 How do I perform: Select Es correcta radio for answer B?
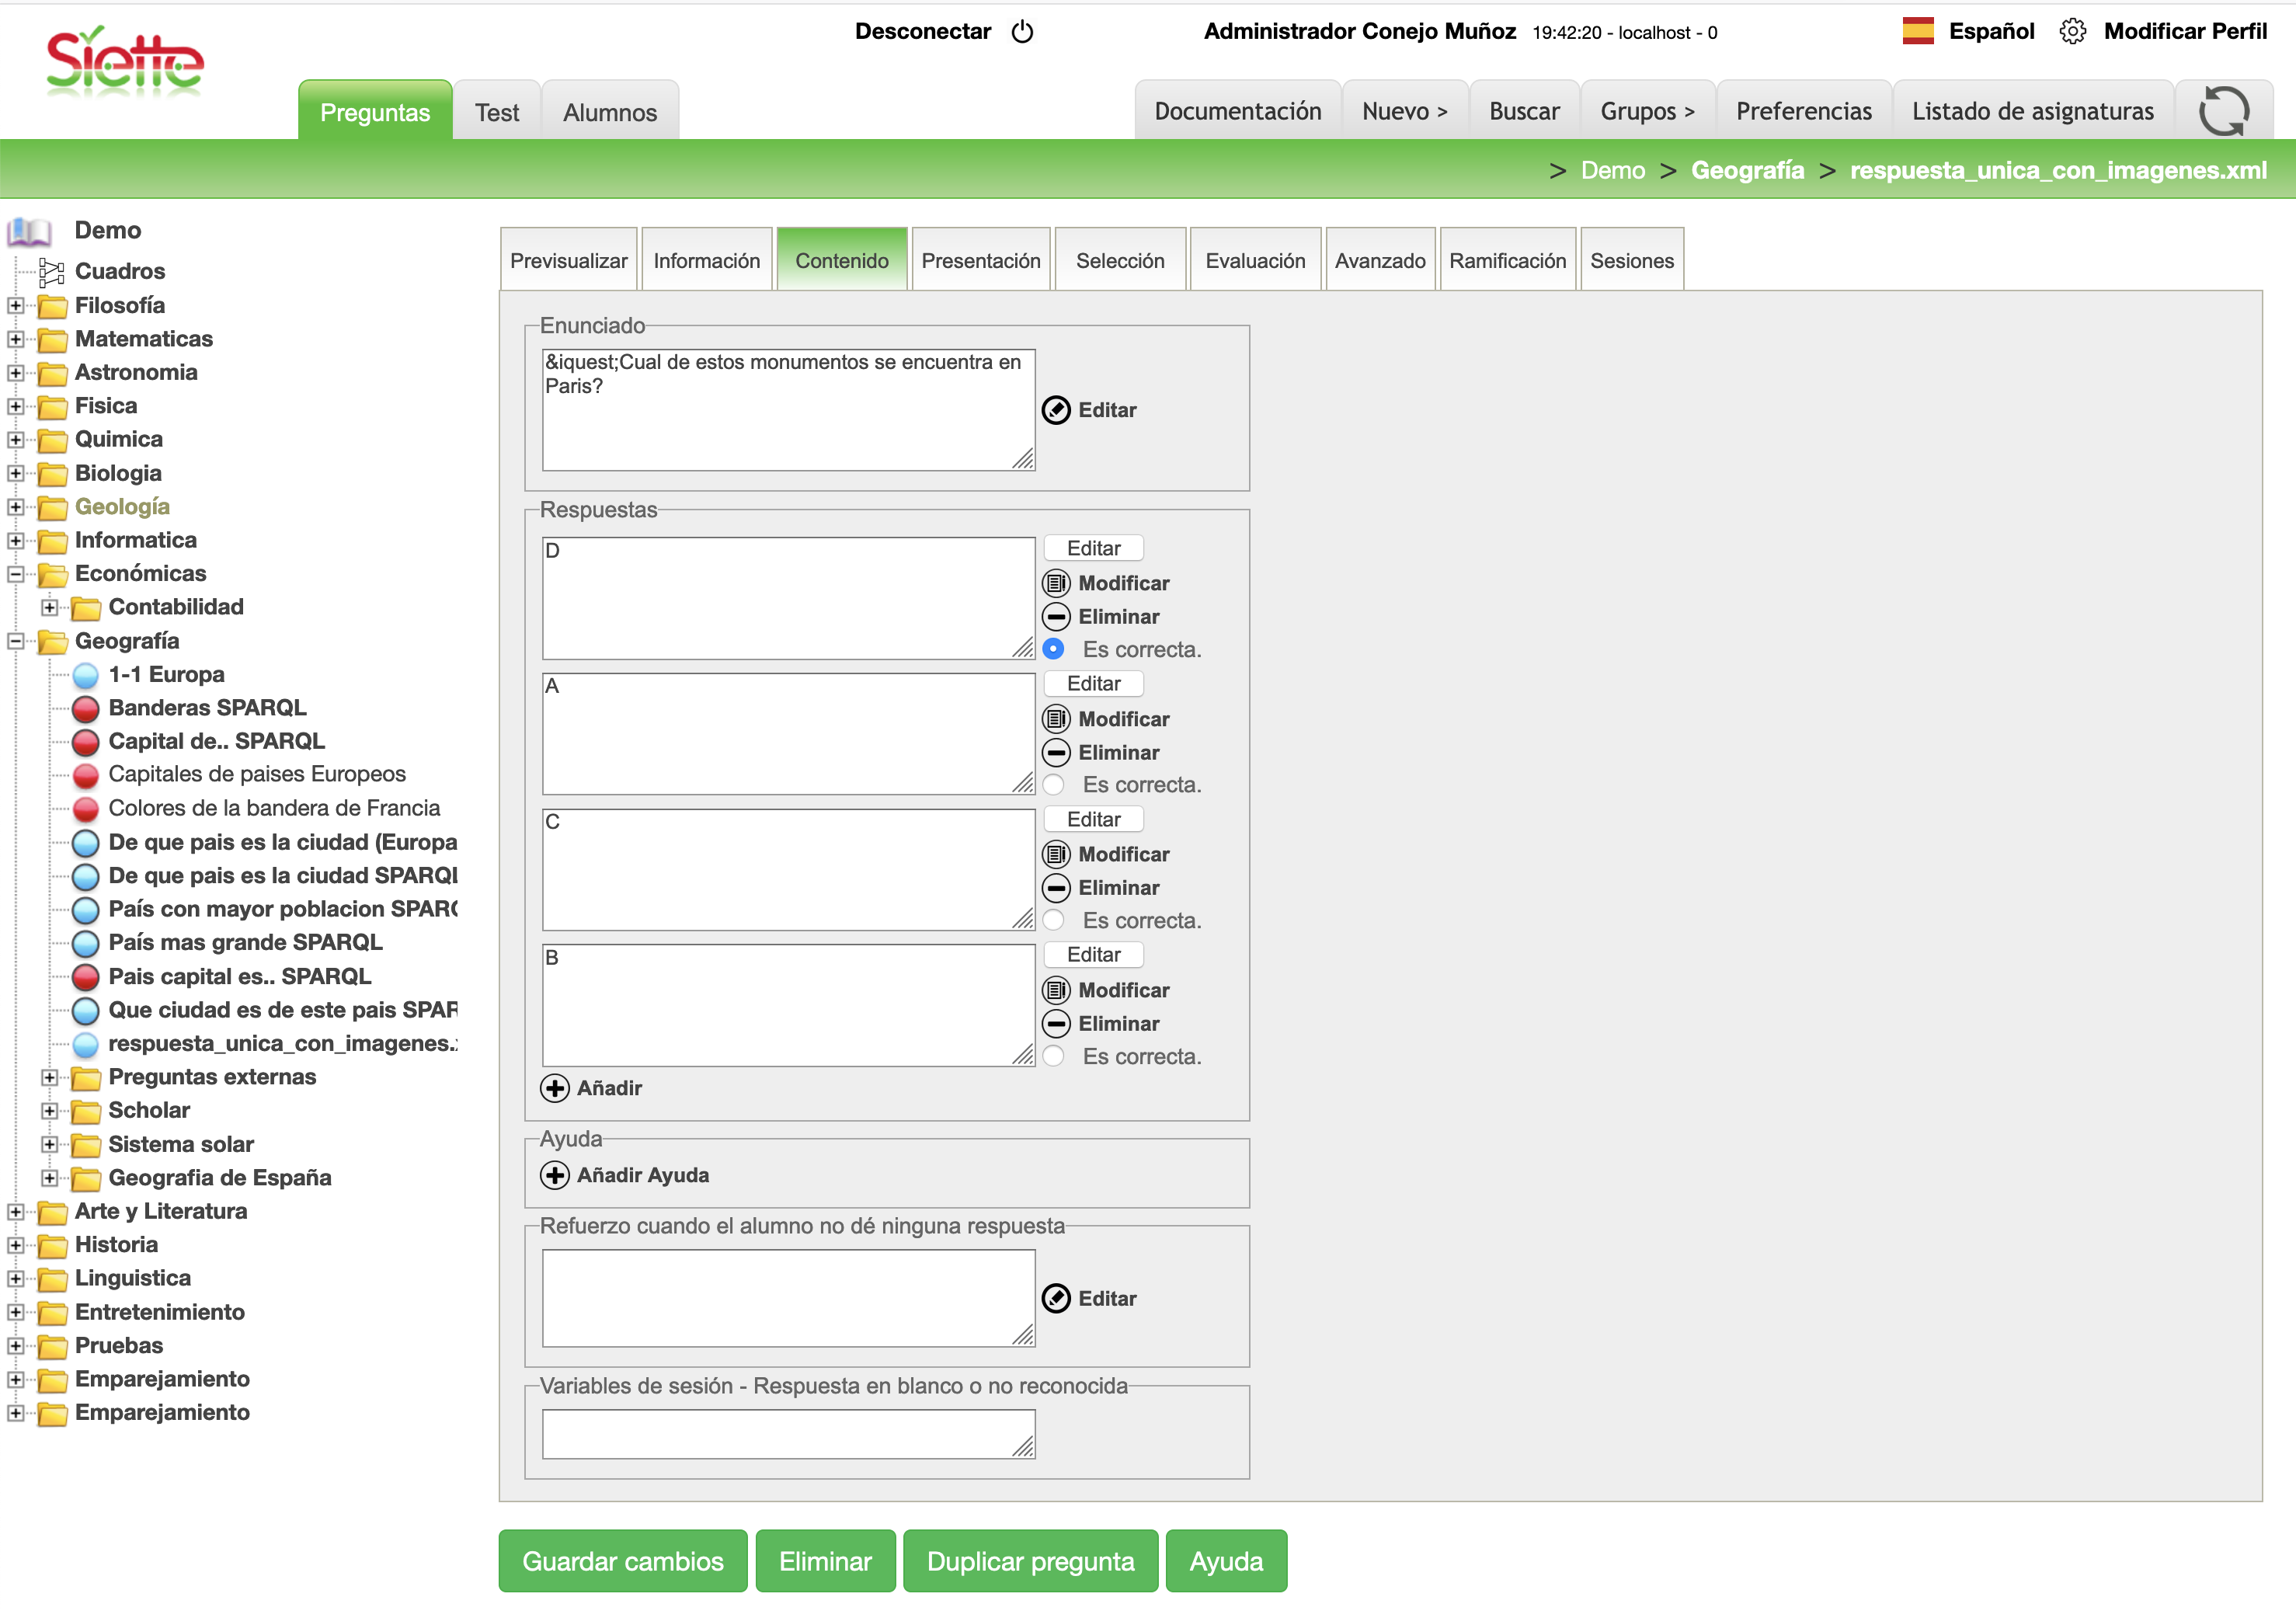tap(1053, 1056)
